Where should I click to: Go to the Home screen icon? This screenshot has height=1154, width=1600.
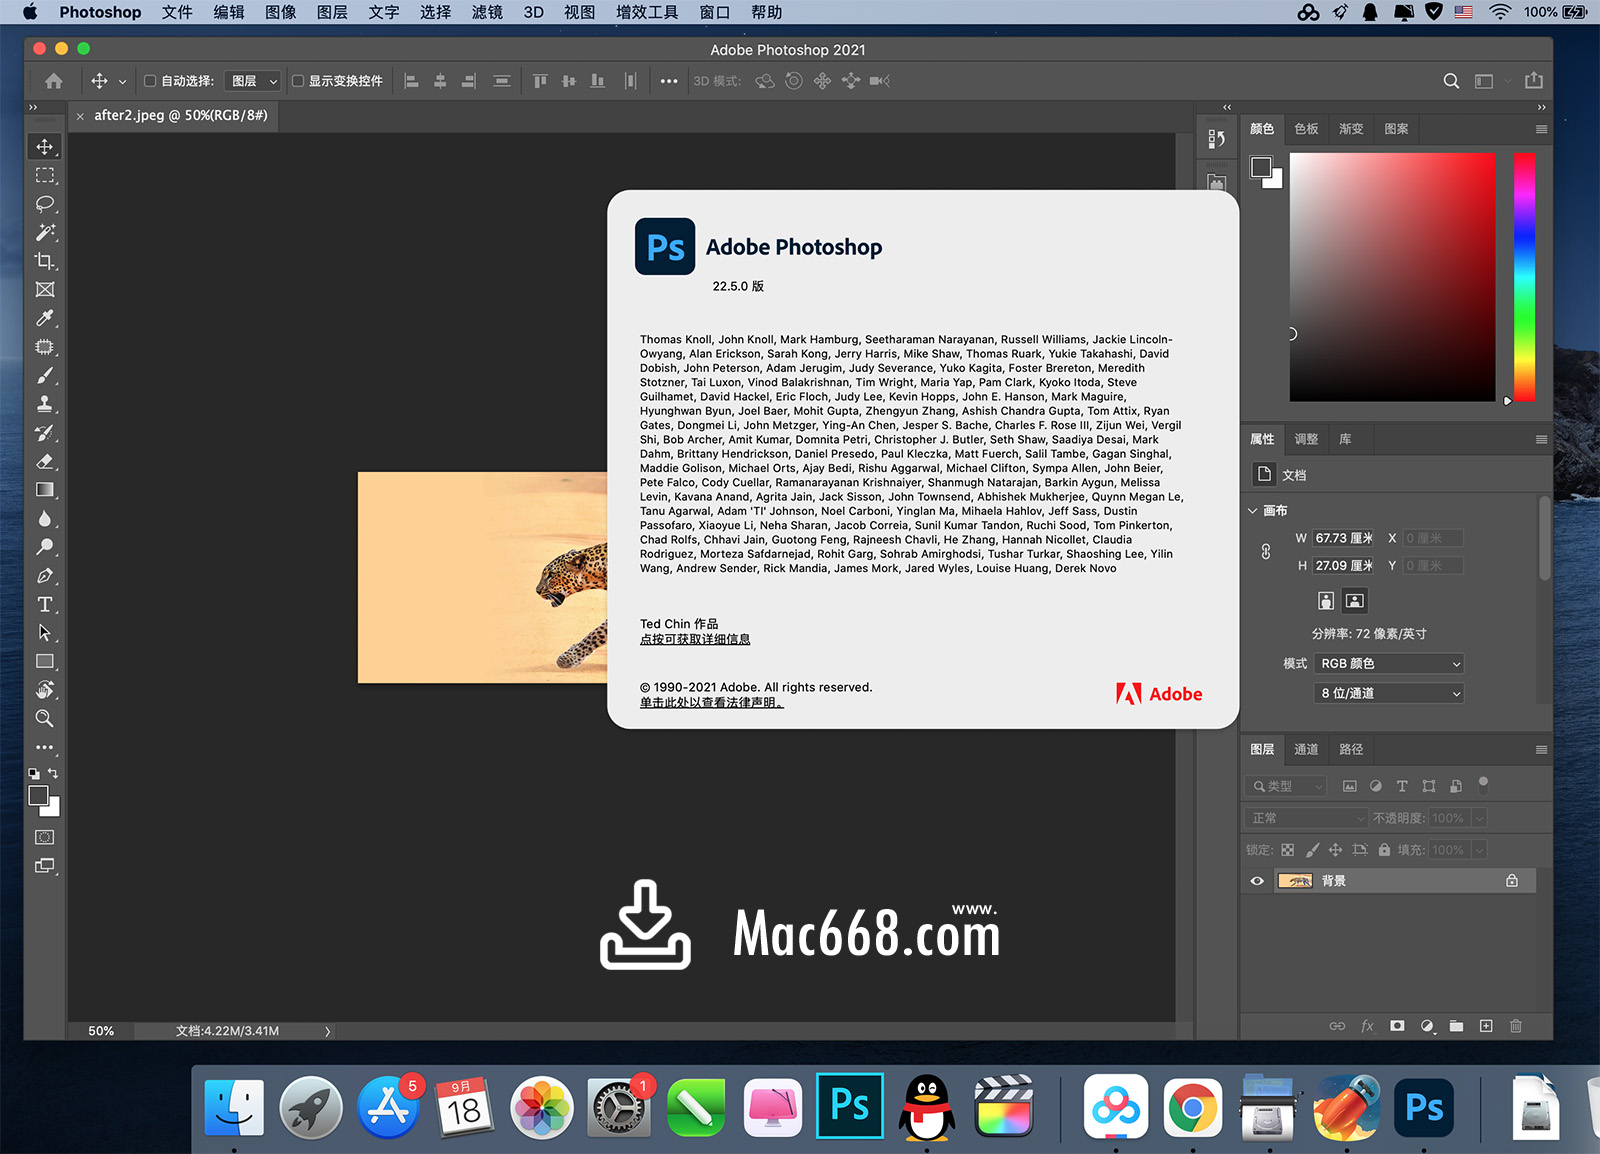click(54, 81)
